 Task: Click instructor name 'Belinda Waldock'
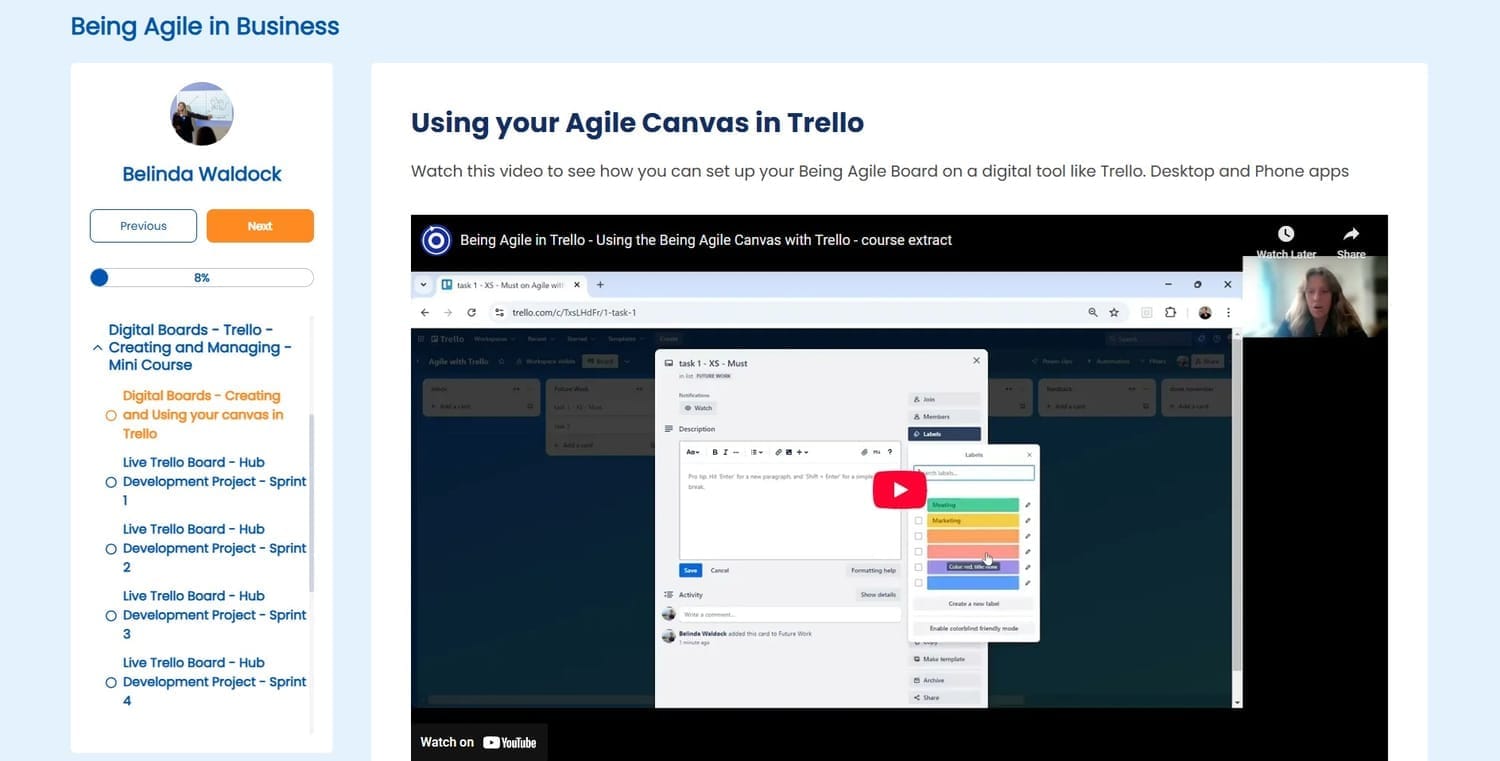(x=202, y=174)
